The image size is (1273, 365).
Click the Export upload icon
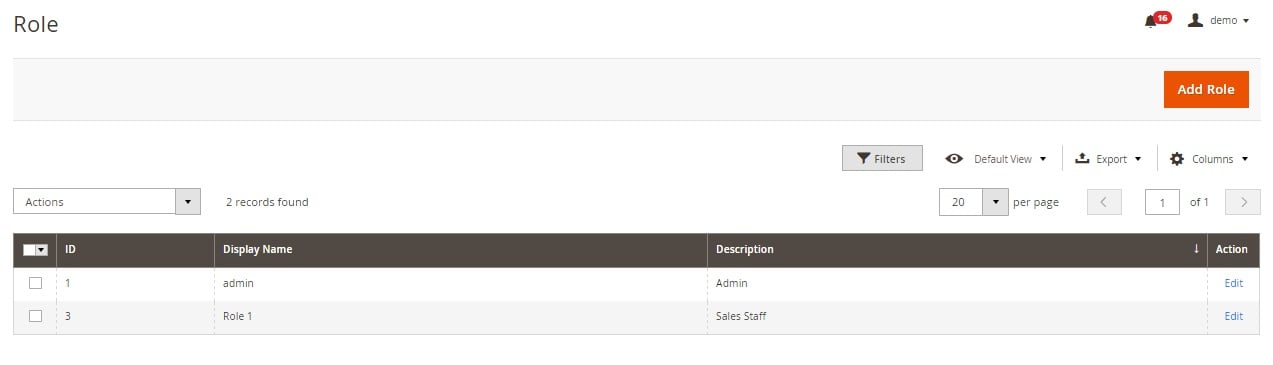pyautogui.click(x=1082, y=159)
